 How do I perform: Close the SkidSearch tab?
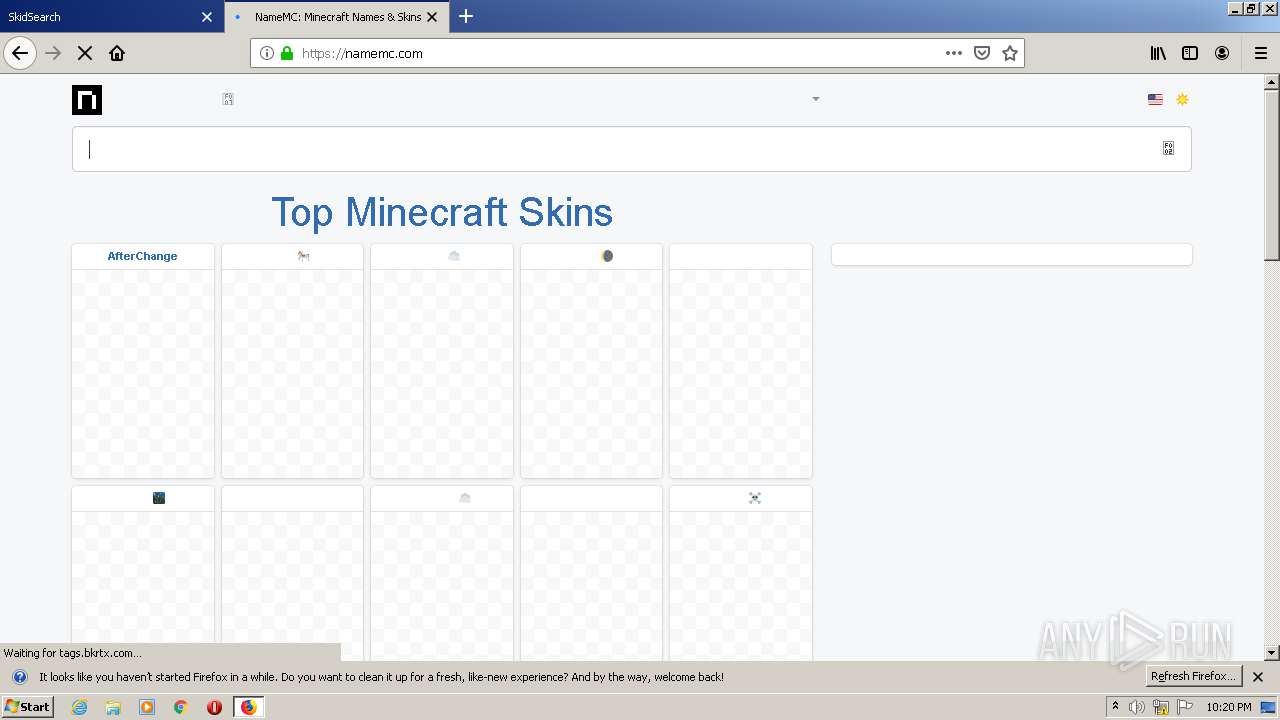coord(207,17)
